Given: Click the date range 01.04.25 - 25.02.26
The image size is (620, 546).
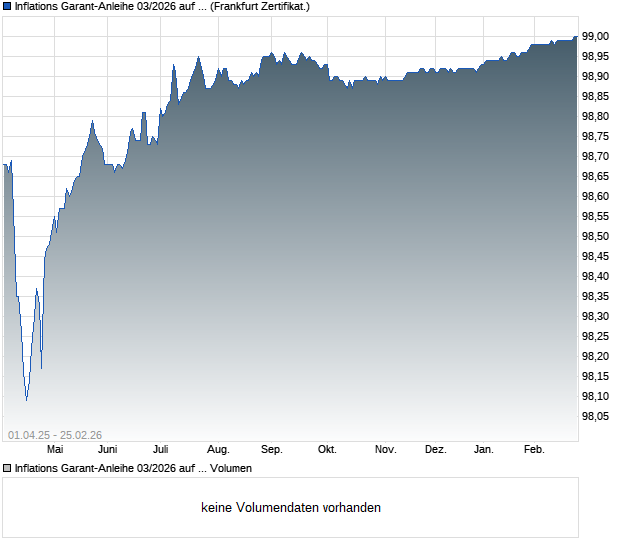Looking at the screenshot, I should tap(54, 434).
